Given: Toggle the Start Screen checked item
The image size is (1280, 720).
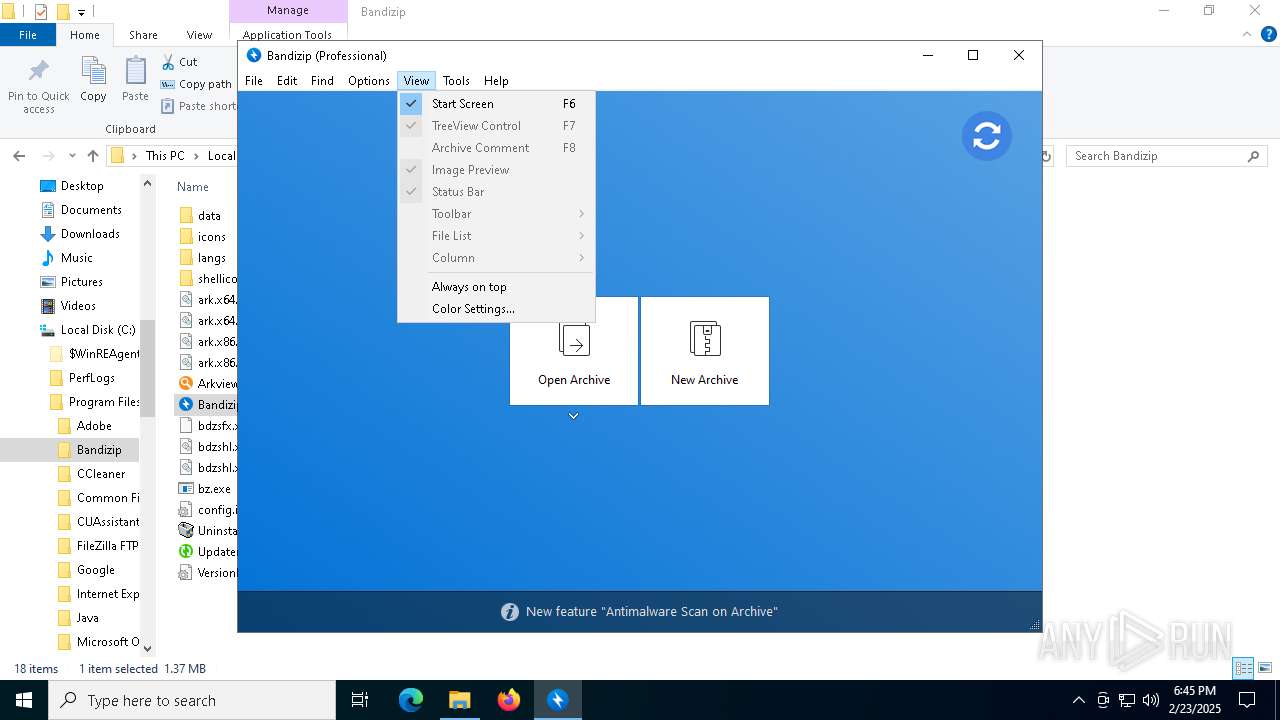Looking at the screenshot, I should tap(496, 104).
